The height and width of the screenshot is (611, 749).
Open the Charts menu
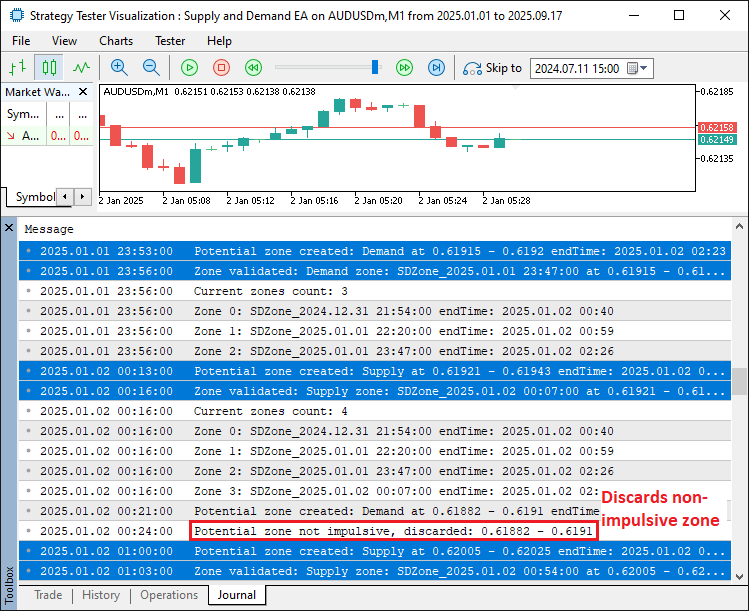(116, 41)
